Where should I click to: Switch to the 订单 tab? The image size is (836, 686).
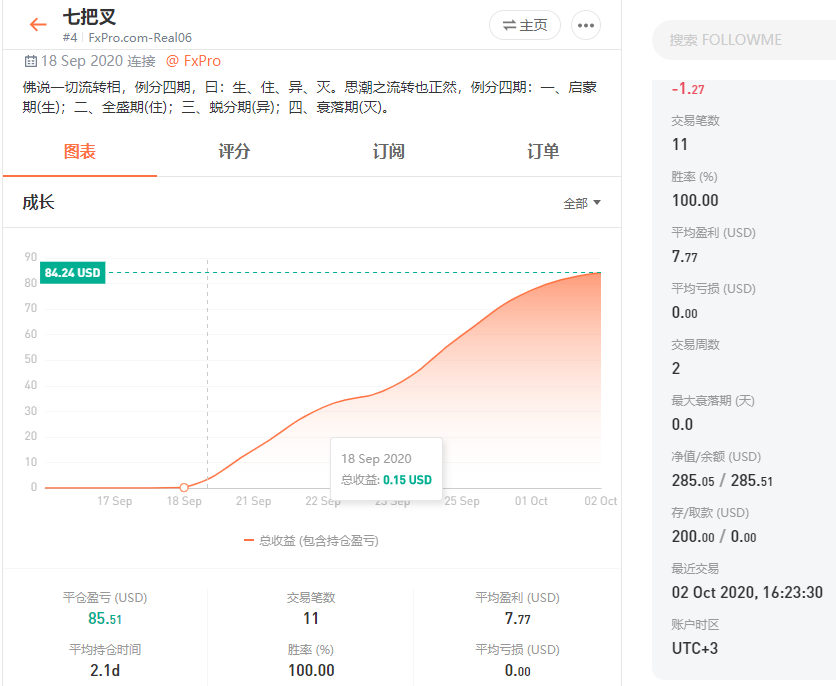click(543, 151)
